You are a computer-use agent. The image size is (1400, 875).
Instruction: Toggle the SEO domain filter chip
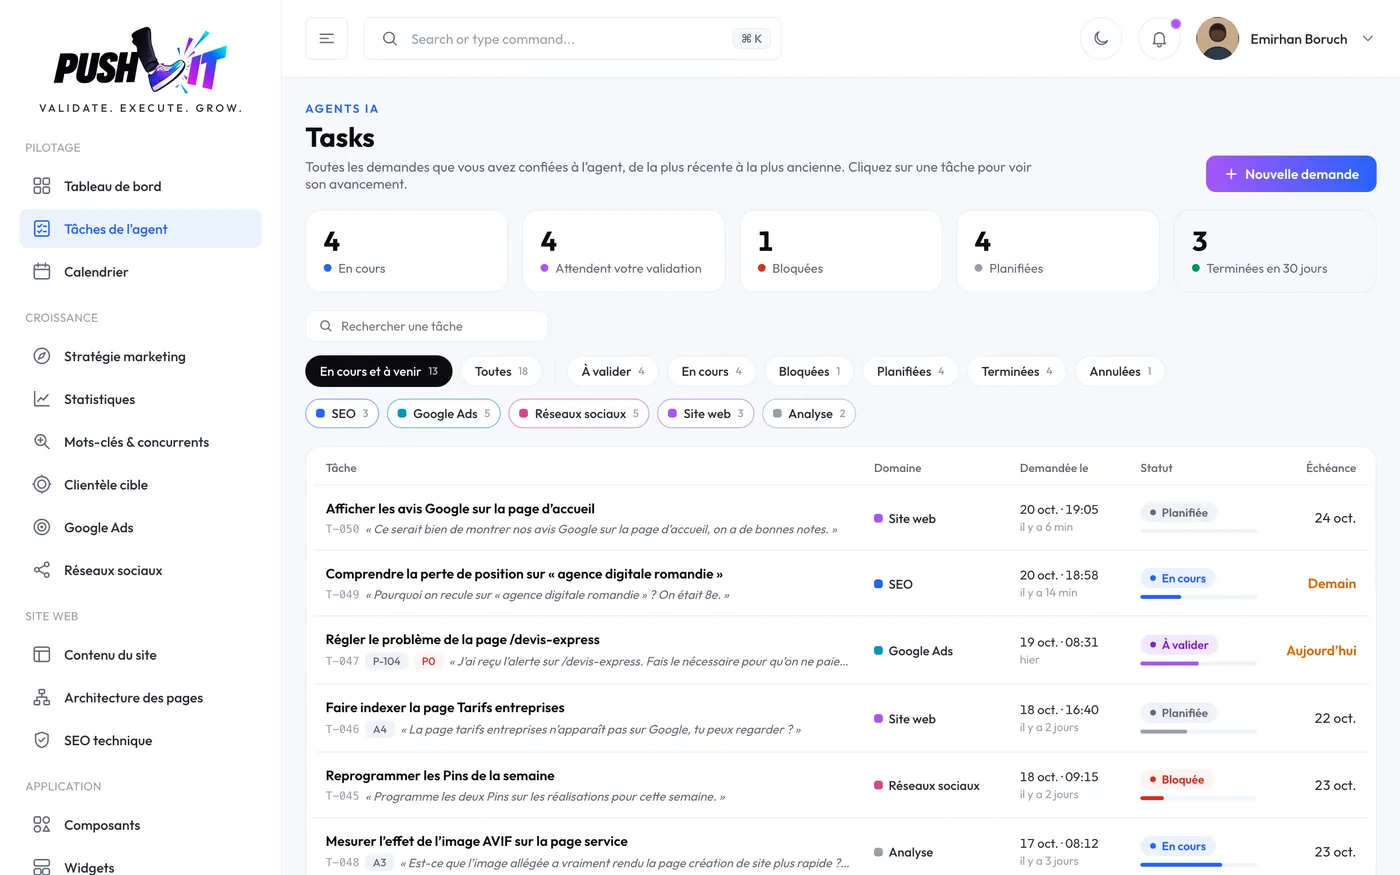342,414
